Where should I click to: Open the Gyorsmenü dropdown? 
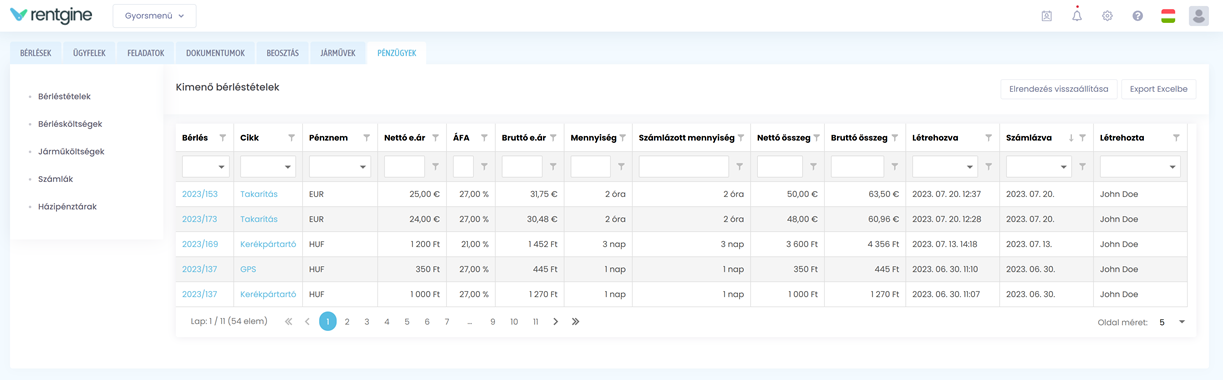point(154,16)
